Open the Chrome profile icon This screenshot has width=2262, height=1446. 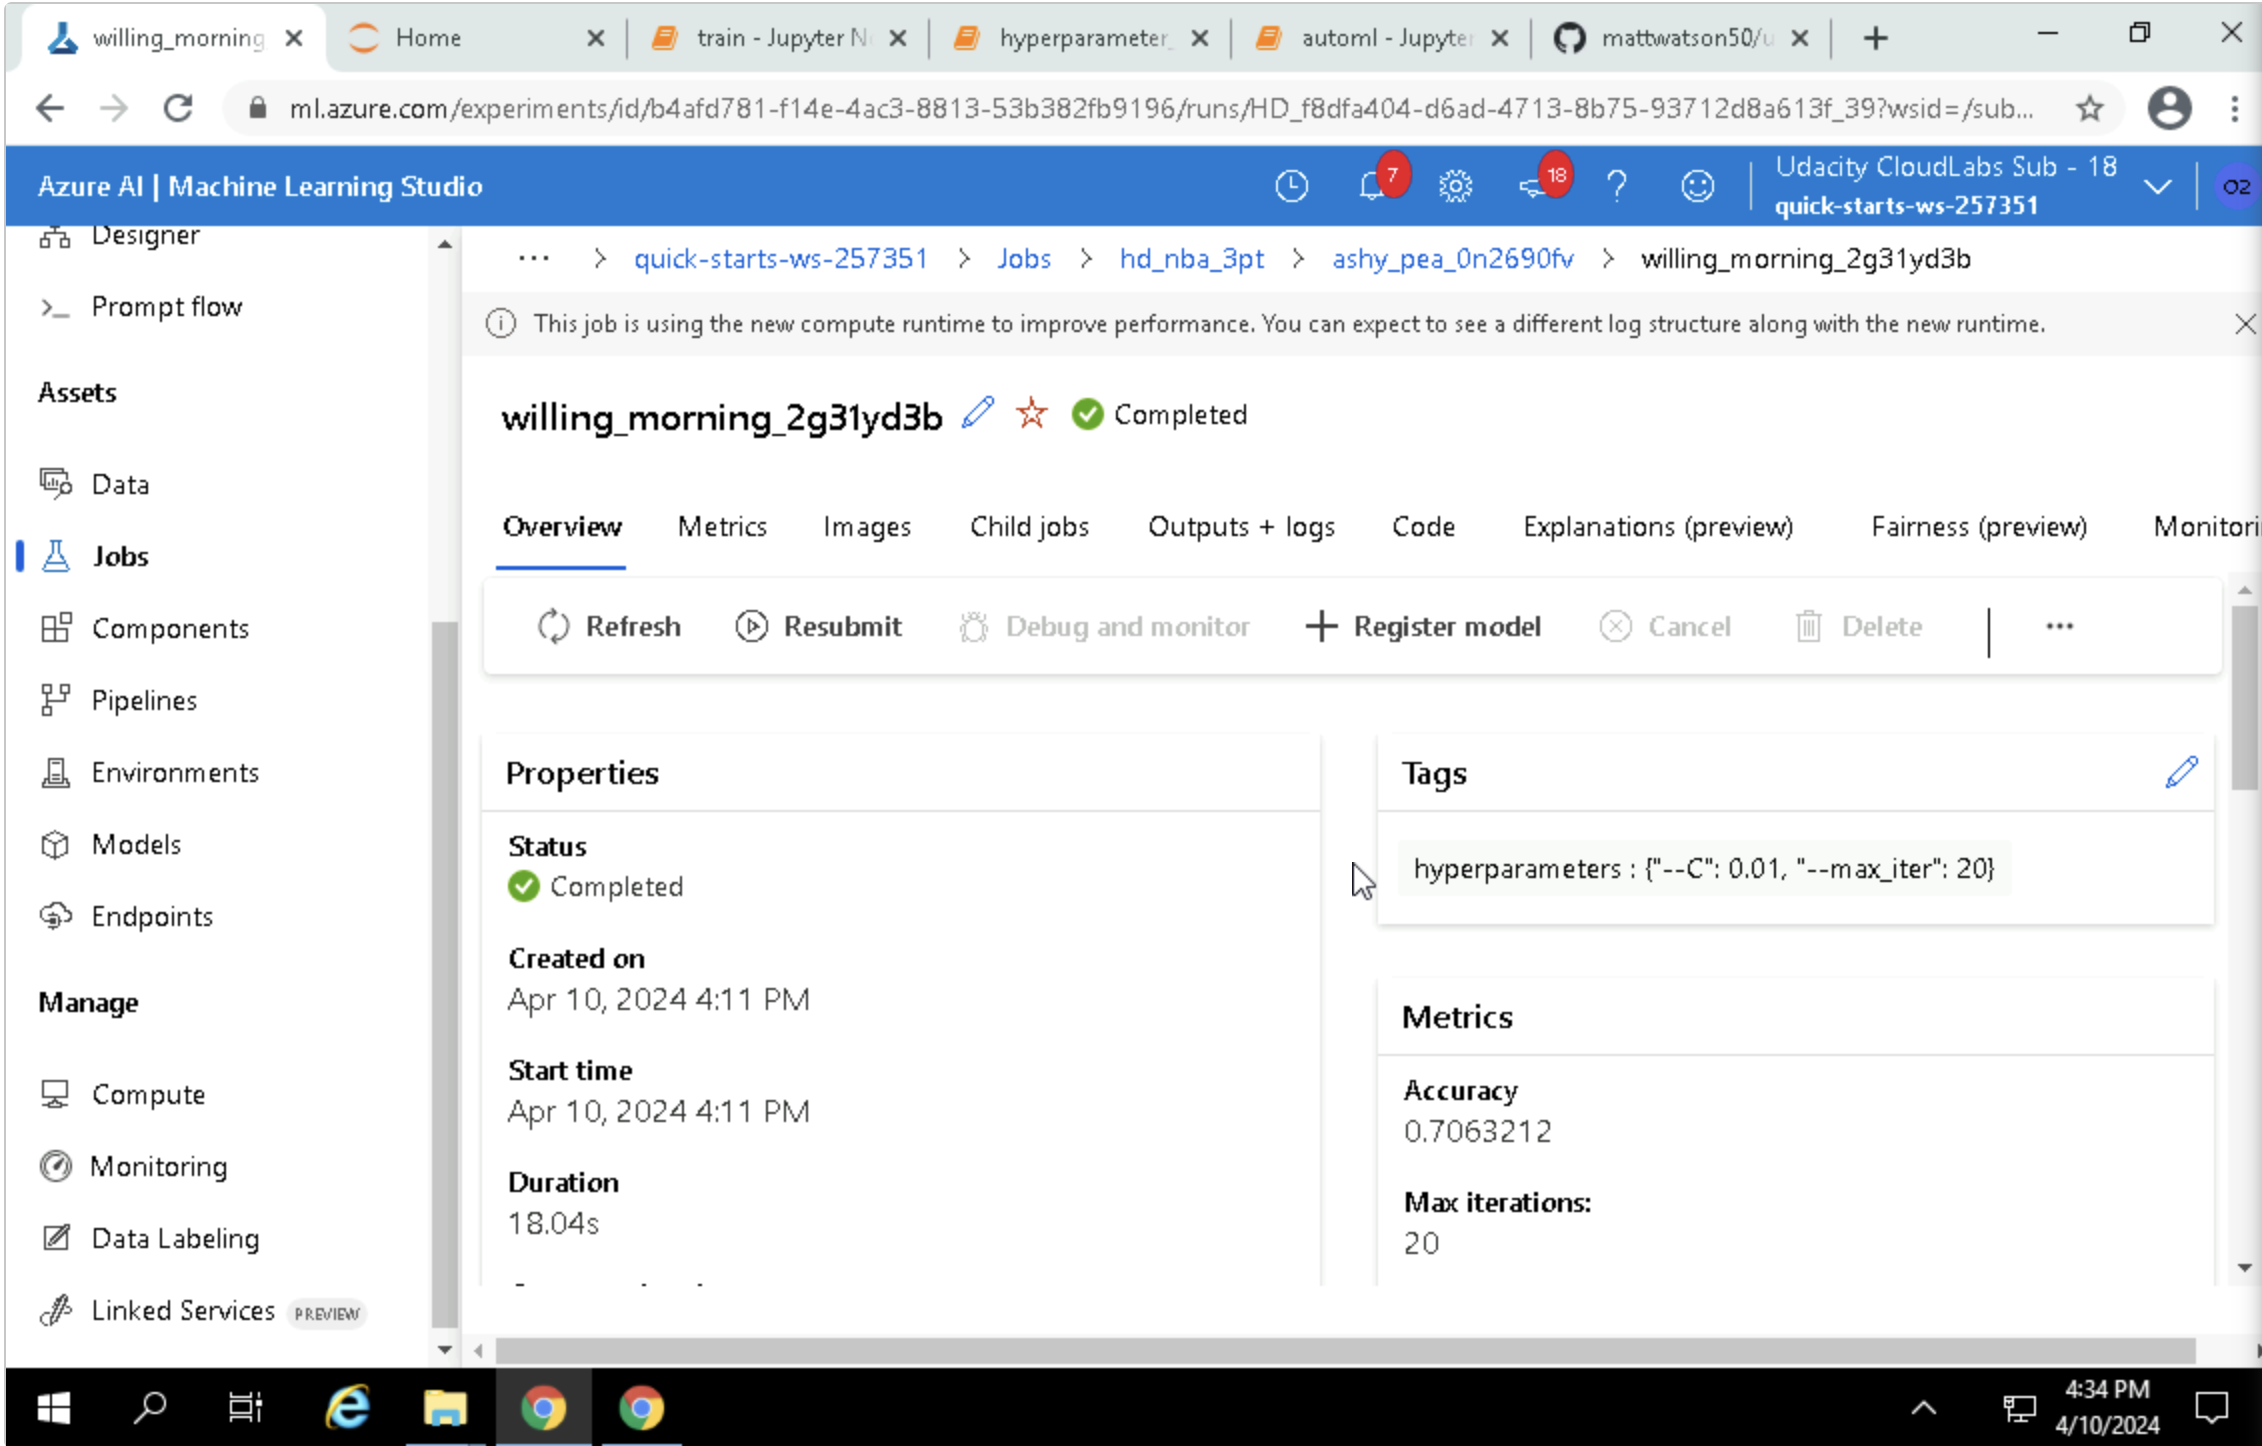coord(2169,108)
